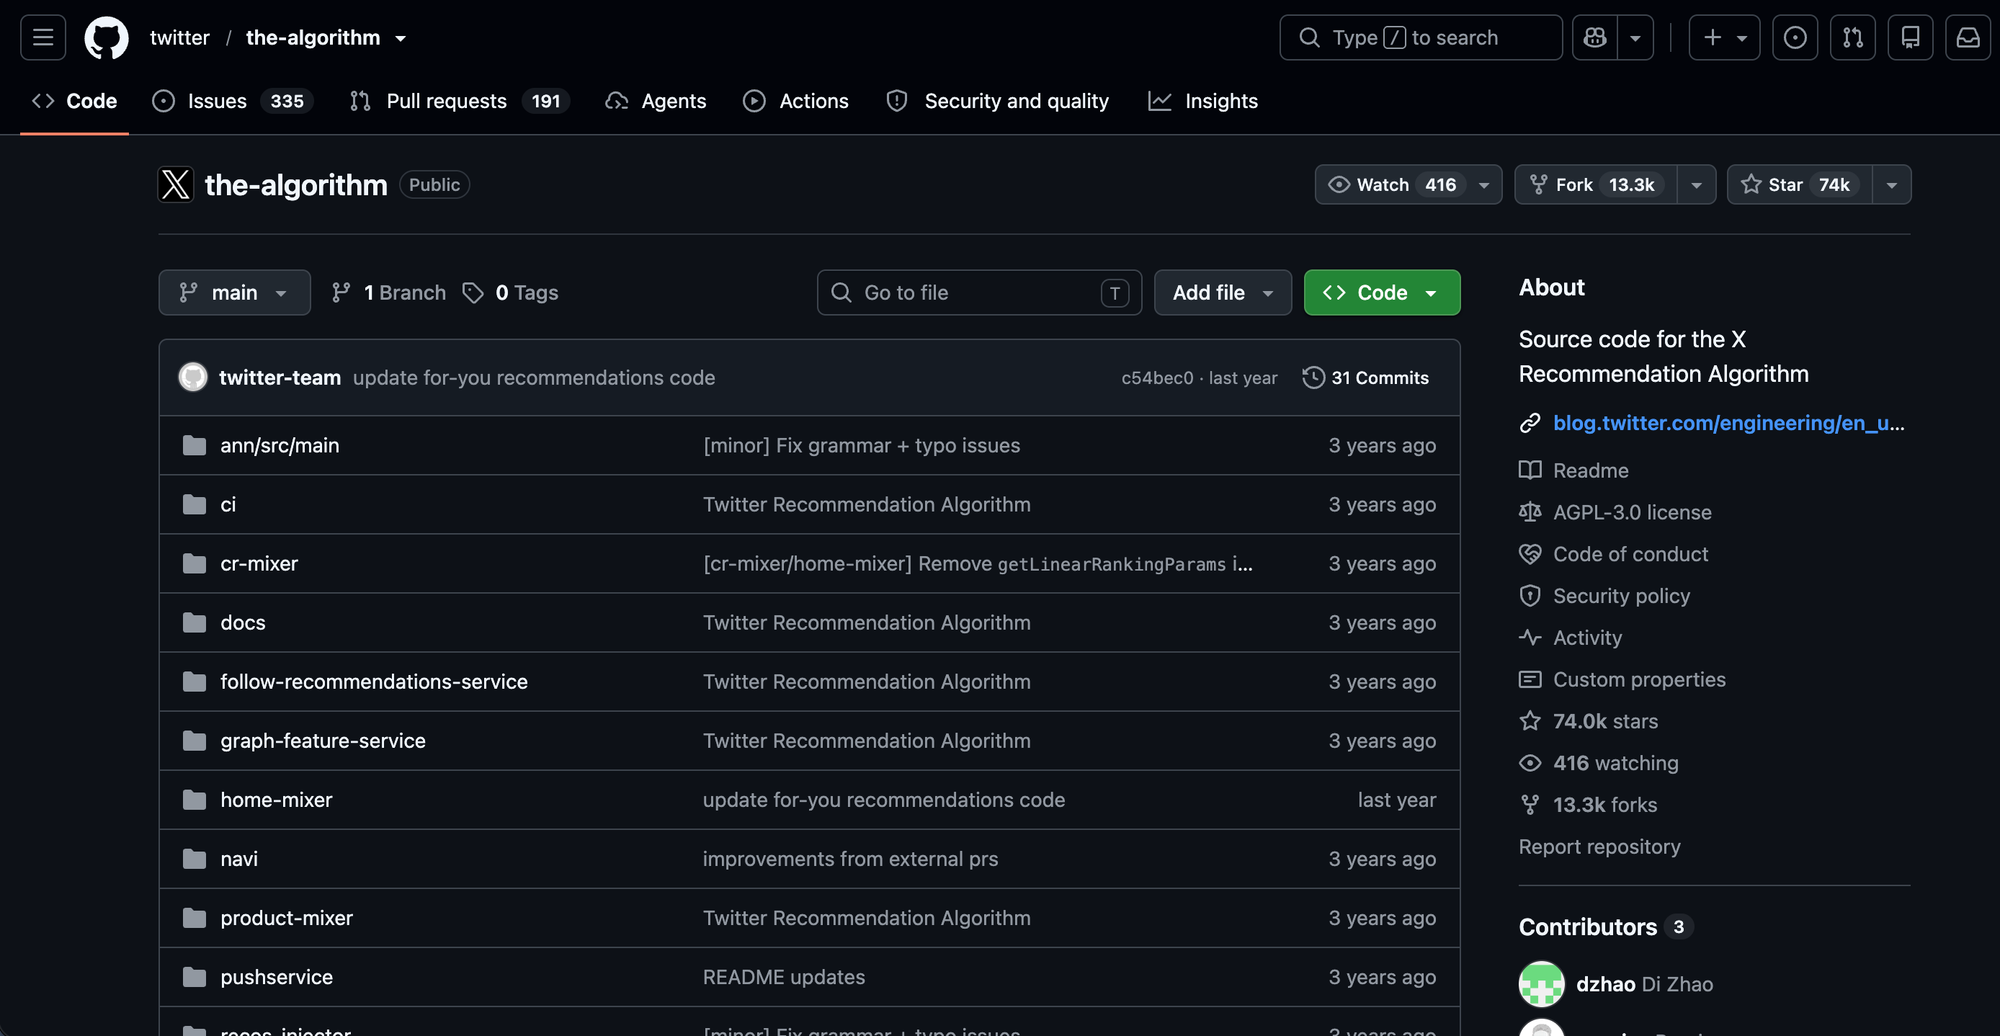Click the stars icon beside 74.0k stars
The image size is (2000, 1036).
point(1530,721)
